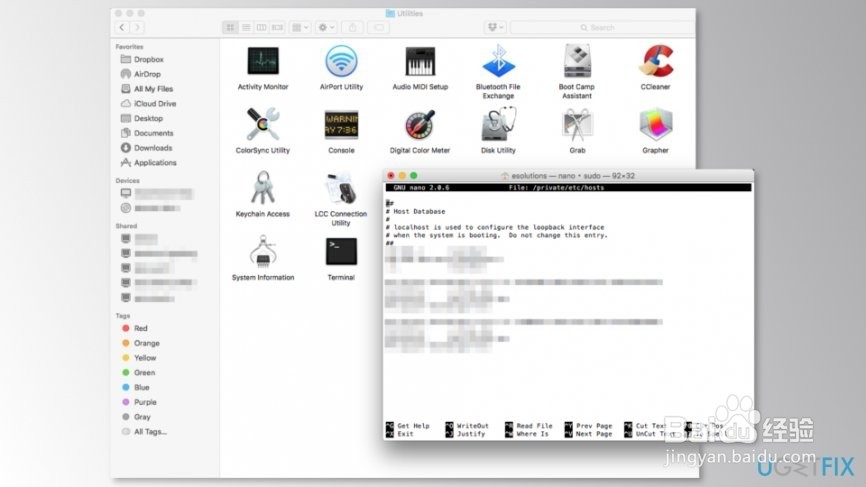Screen dimensions: 866x487
Task: Click the Finder share button
Action: point(352,27)
